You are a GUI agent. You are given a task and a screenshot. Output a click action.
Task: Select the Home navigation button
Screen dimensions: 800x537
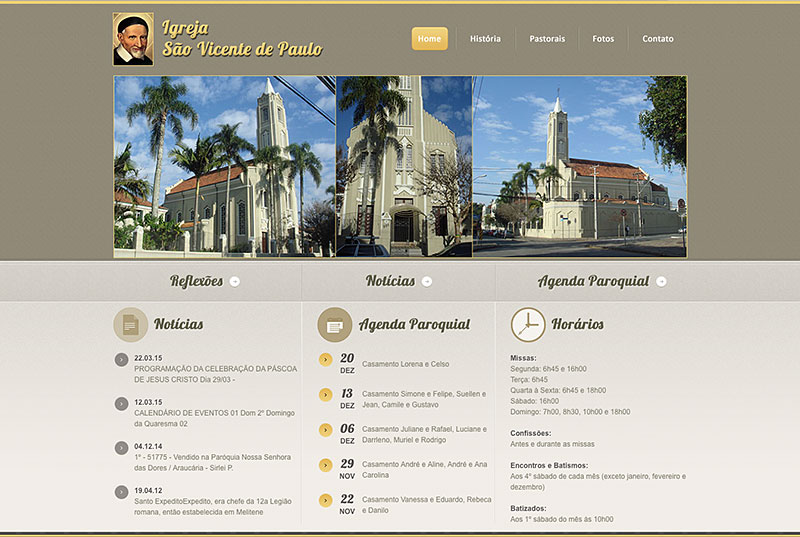(x=429, y=39)
